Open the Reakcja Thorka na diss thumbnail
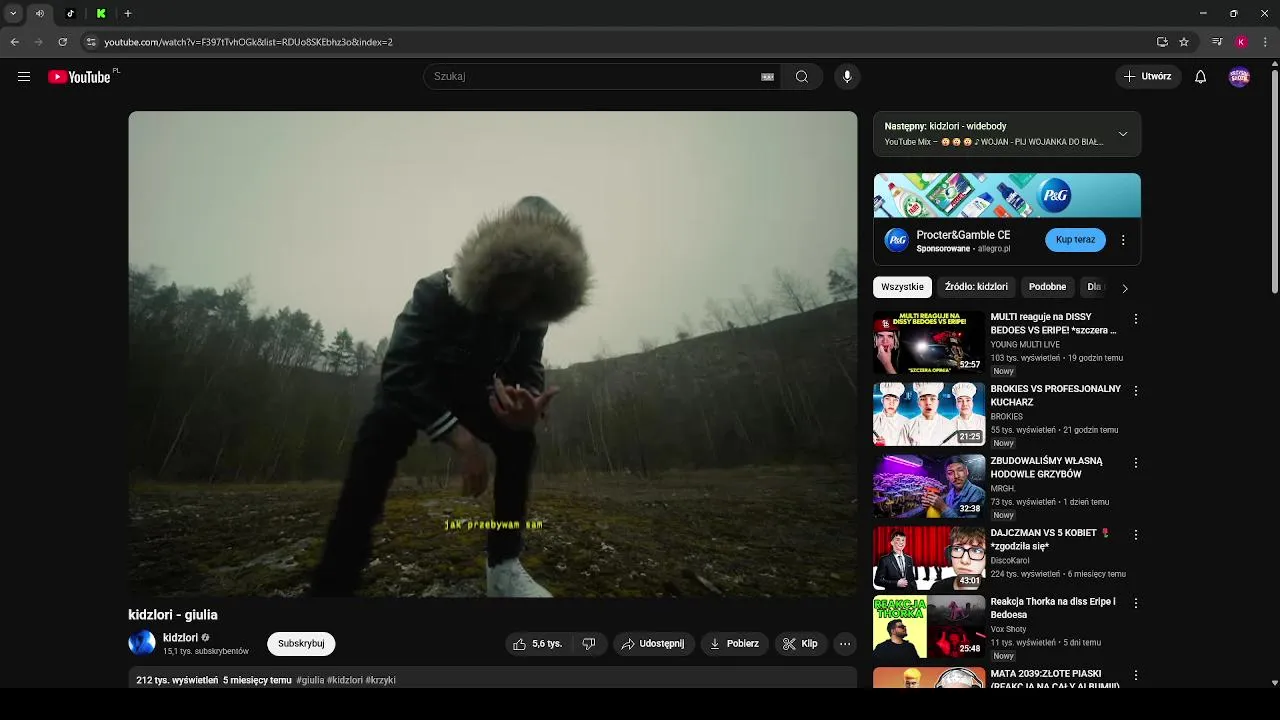 pos(929,627)
